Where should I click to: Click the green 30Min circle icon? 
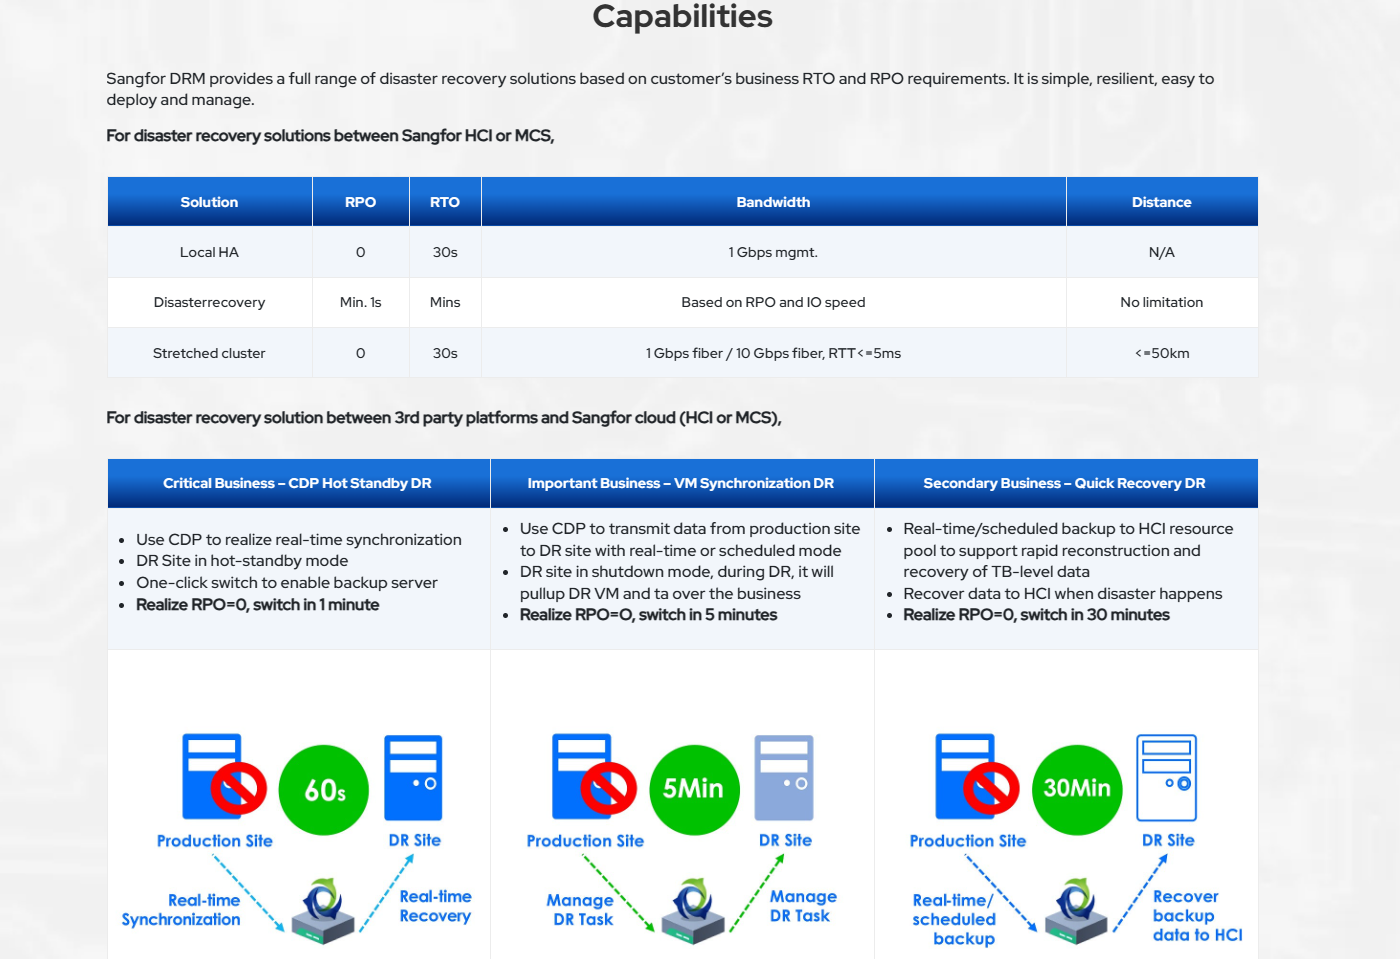(x=1077, y=790)
